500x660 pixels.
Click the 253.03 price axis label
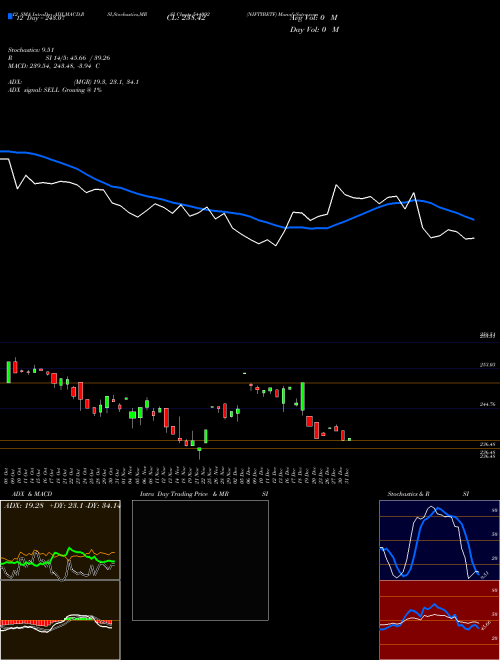pos(487,365)
